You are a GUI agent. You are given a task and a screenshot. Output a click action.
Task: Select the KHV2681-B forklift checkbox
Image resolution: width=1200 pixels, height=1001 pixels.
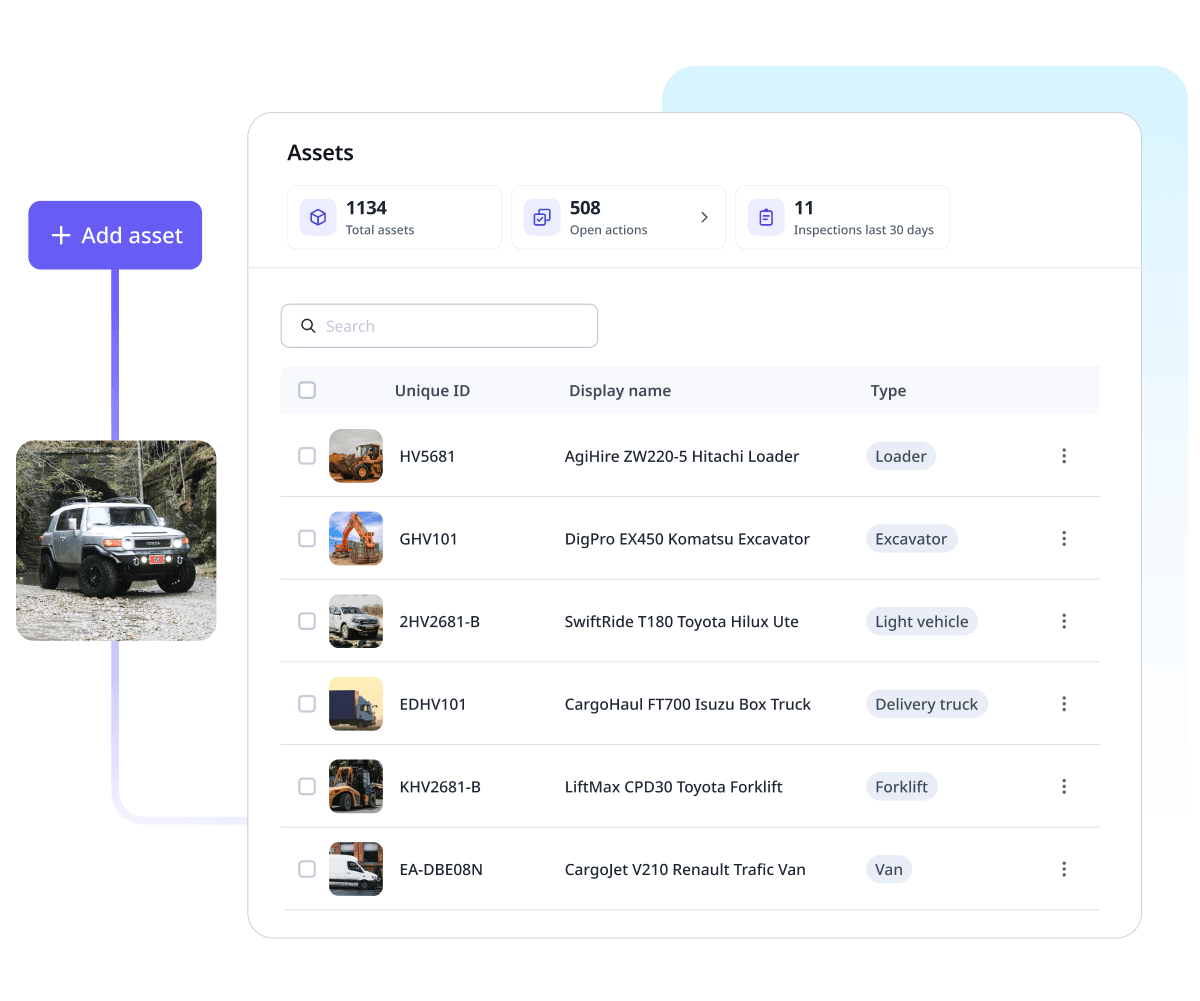coord(307,787)
